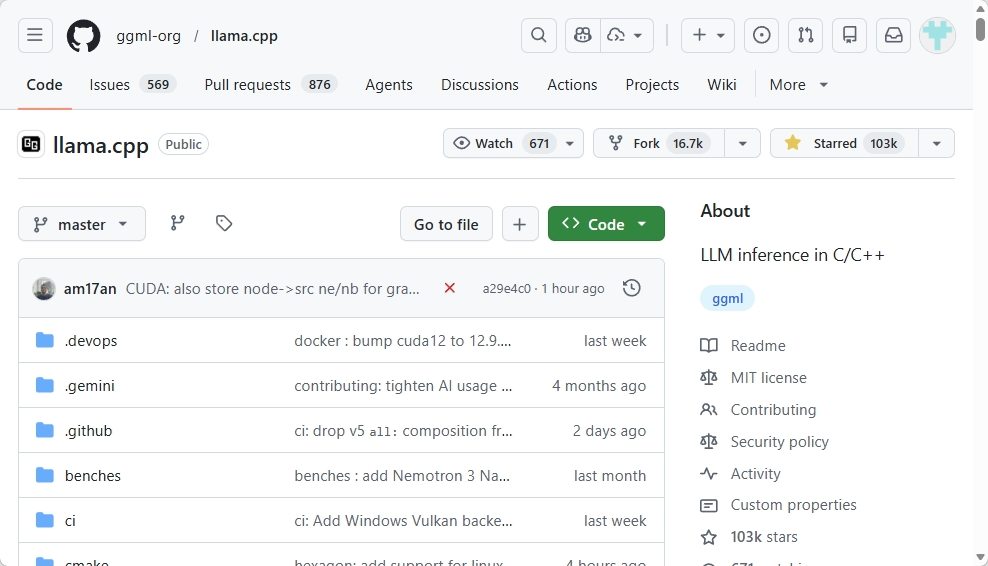This screenshot has height=566, width=988.
Task: Open the am17an author link
Action: tap(90, 289)
